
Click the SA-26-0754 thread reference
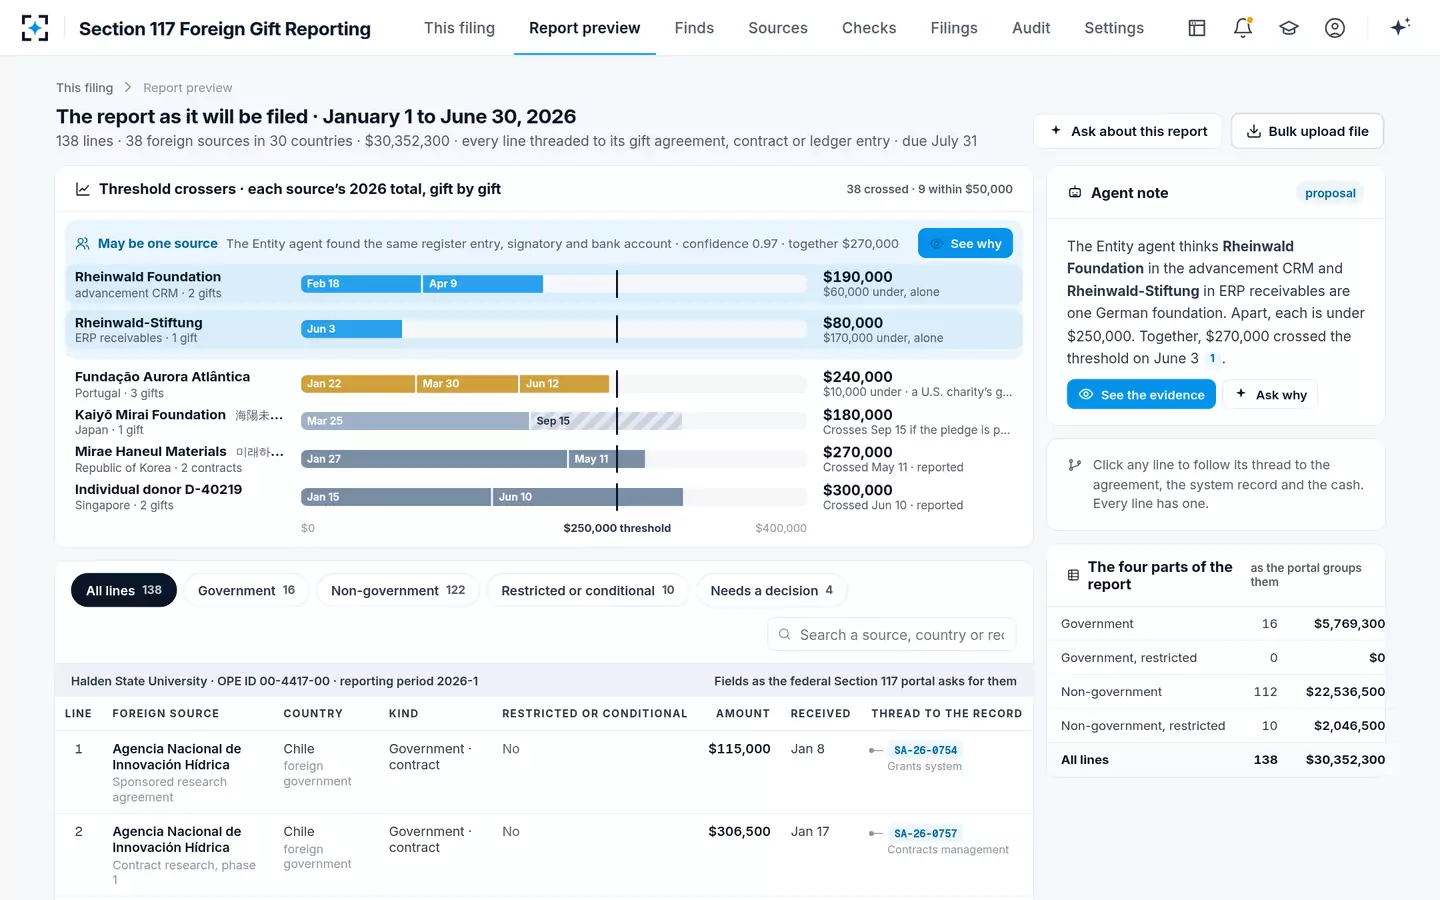925,750
